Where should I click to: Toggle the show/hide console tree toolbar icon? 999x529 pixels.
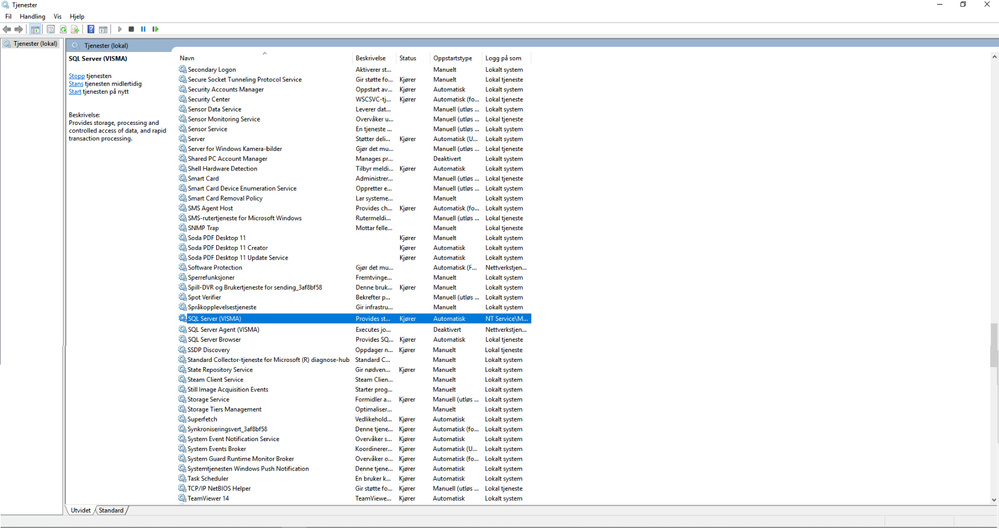coord(36,29)
